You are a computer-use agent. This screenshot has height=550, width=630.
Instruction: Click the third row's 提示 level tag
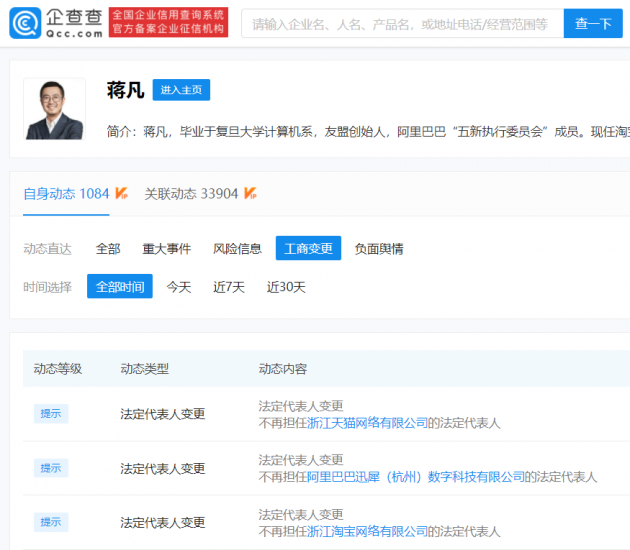[51, 522]
